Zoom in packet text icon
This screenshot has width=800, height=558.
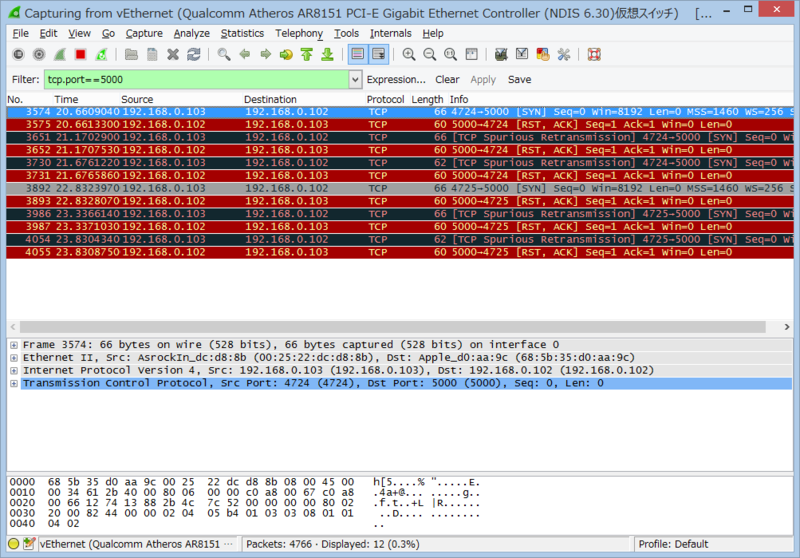[409, 54]
